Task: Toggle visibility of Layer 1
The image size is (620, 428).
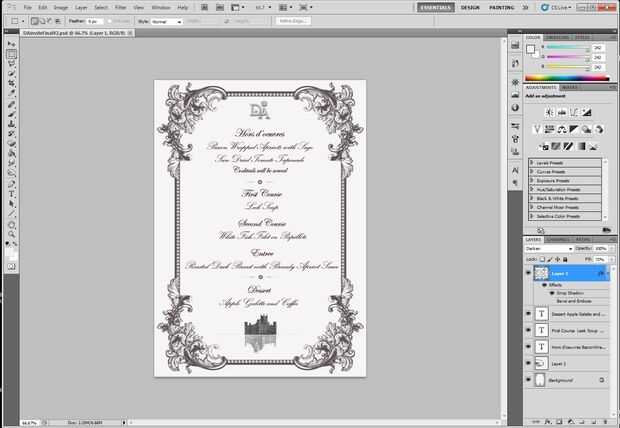Action: coord(529,363)
